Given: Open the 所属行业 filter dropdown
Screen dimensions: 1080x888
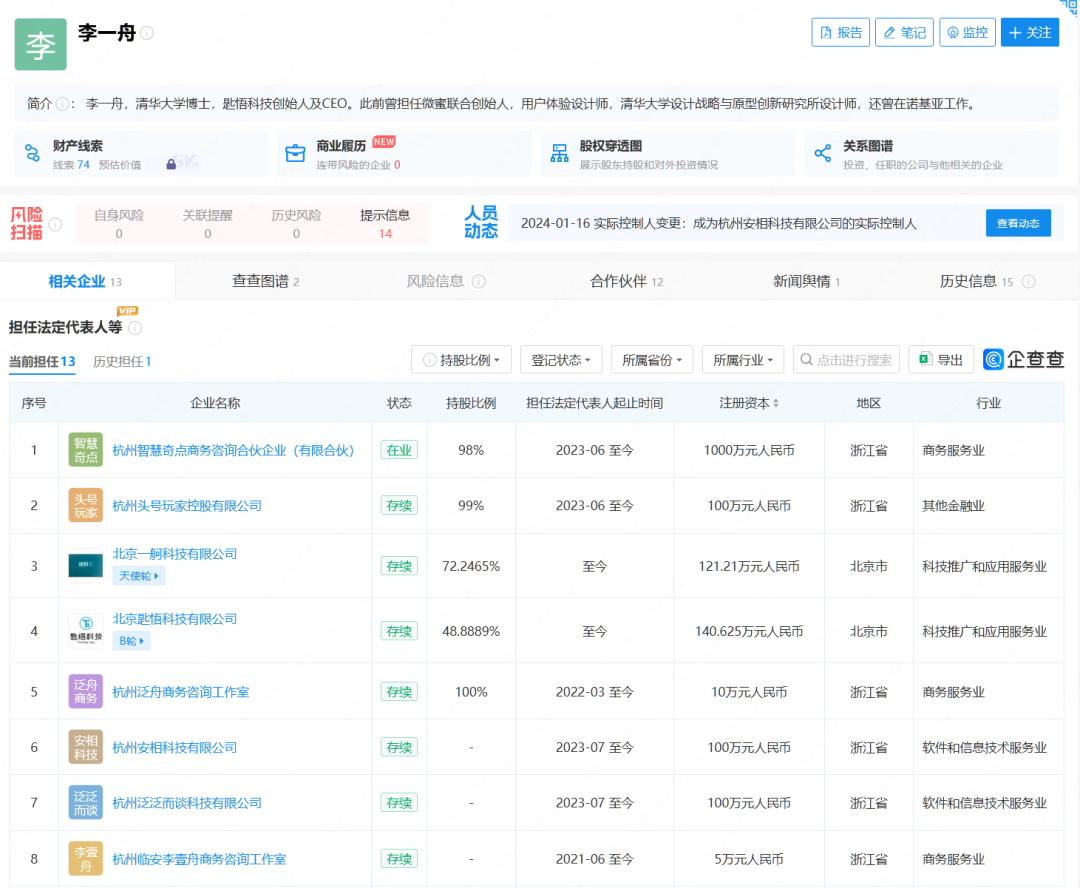Looking at the screenshot, I should tap(742, 360).
